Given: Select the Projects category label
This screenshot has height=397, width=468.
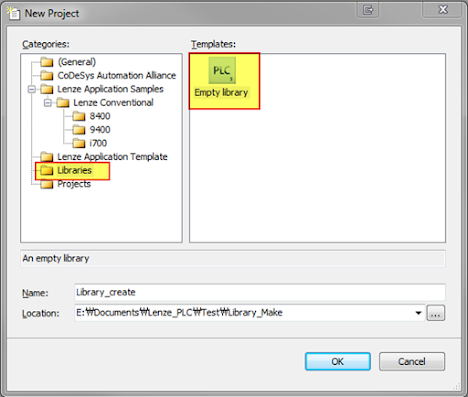Looking at the screenshot, I should tap(74, 184).
